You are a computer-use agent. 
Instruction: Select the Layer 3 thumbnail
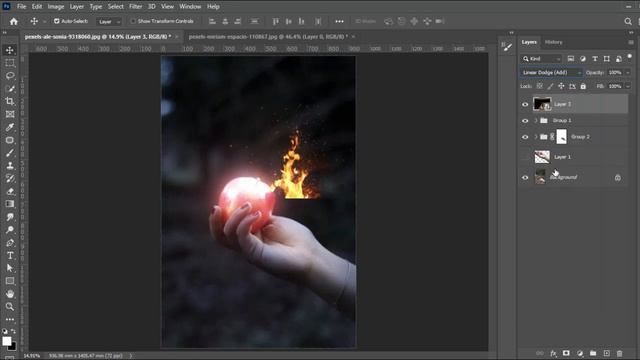(542, 104)
